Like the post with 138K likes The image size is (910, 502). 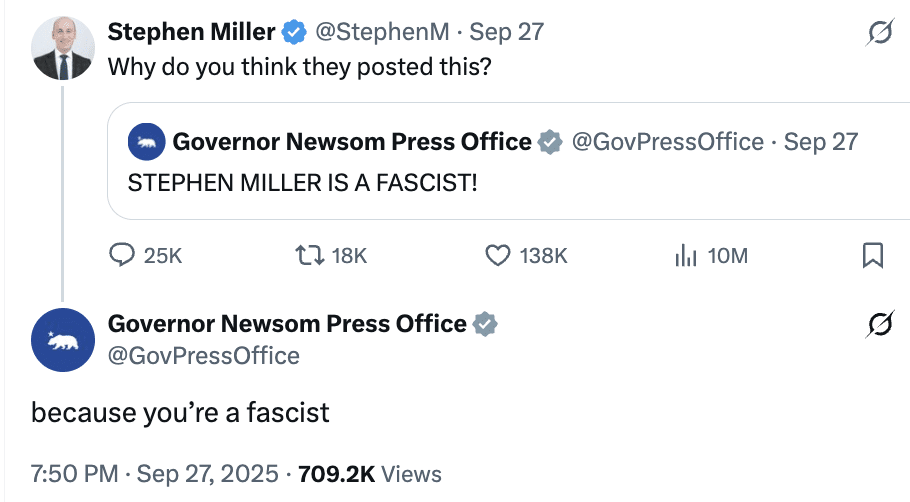[498, 256]
